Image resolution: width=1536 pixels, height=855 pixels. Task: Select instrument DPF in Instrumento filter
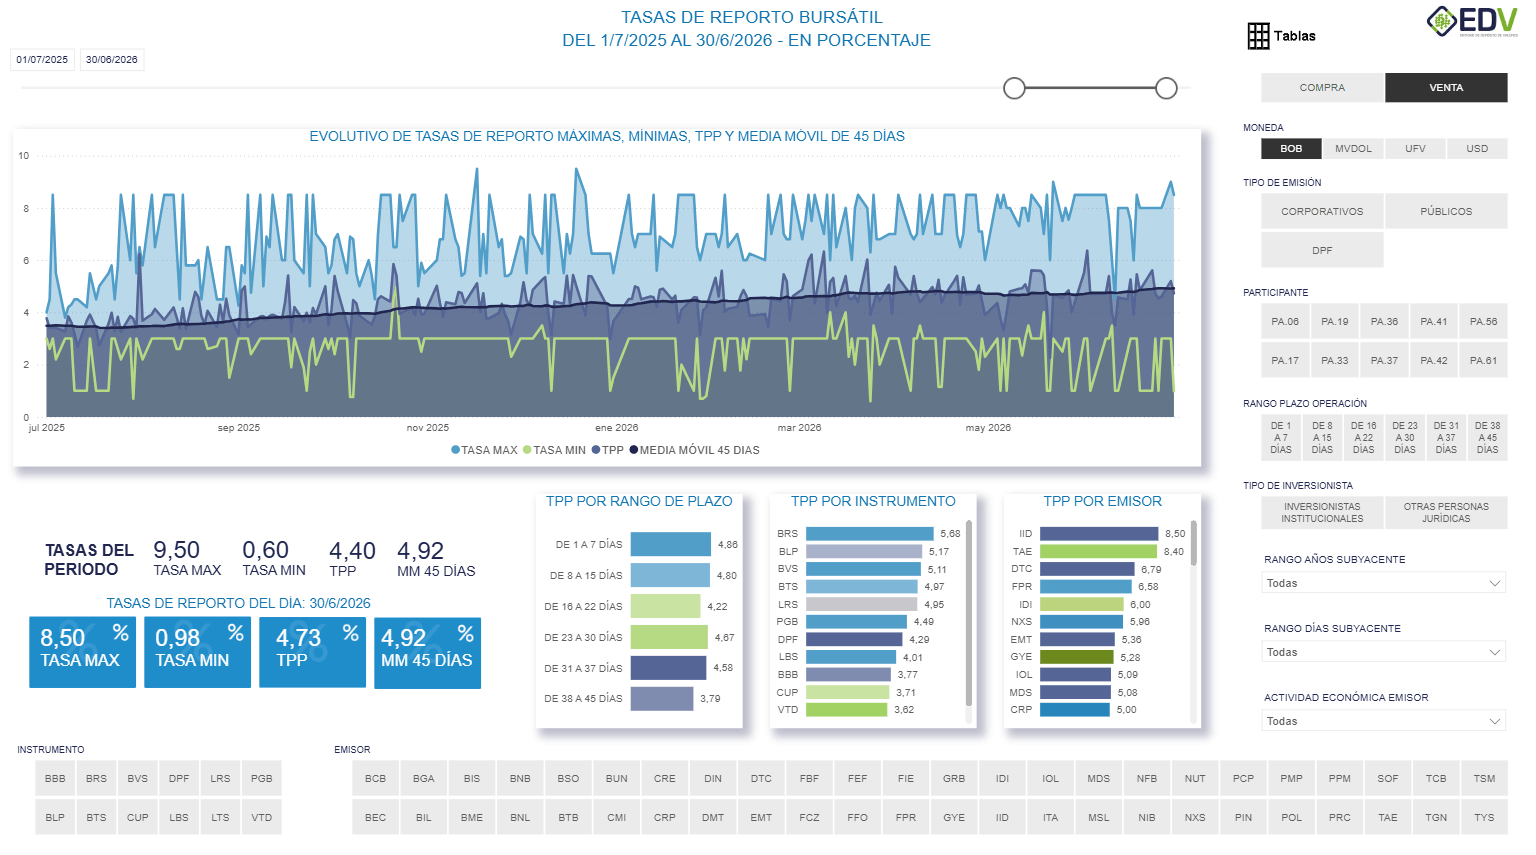coord(179,779)
